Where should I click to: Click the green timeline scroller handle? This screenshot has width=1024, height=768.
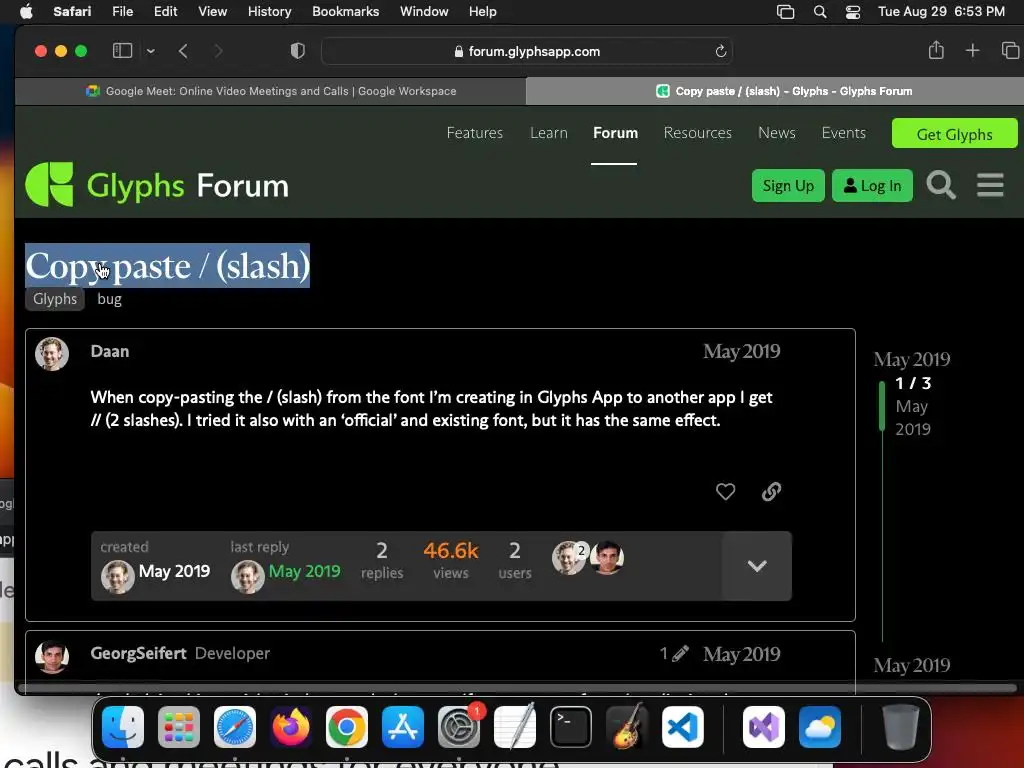(x=882, y=406)
